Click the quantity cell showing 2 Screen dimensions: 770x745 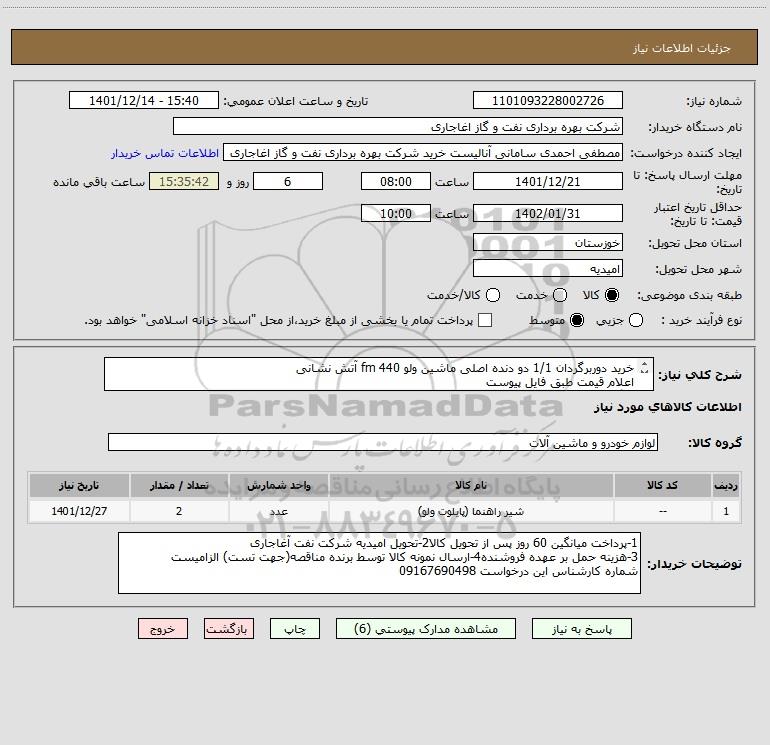[179, 511]
